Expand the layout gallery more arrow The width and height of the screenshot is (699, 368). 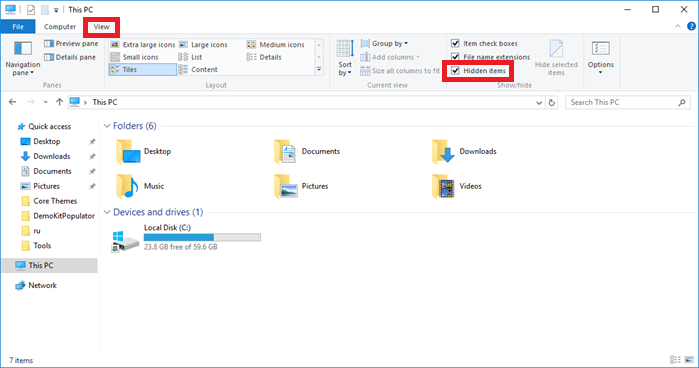[319, 69]
